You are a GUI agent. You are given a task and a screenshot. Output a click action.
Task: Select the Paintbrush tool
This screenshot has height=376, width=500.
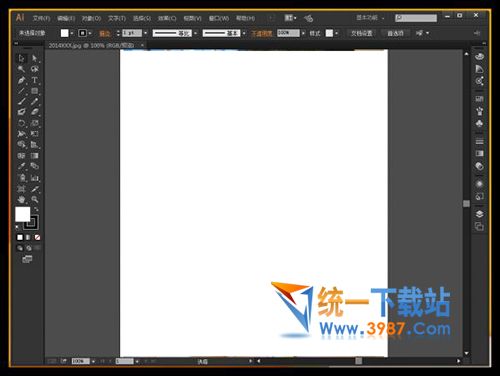(21, 101)
